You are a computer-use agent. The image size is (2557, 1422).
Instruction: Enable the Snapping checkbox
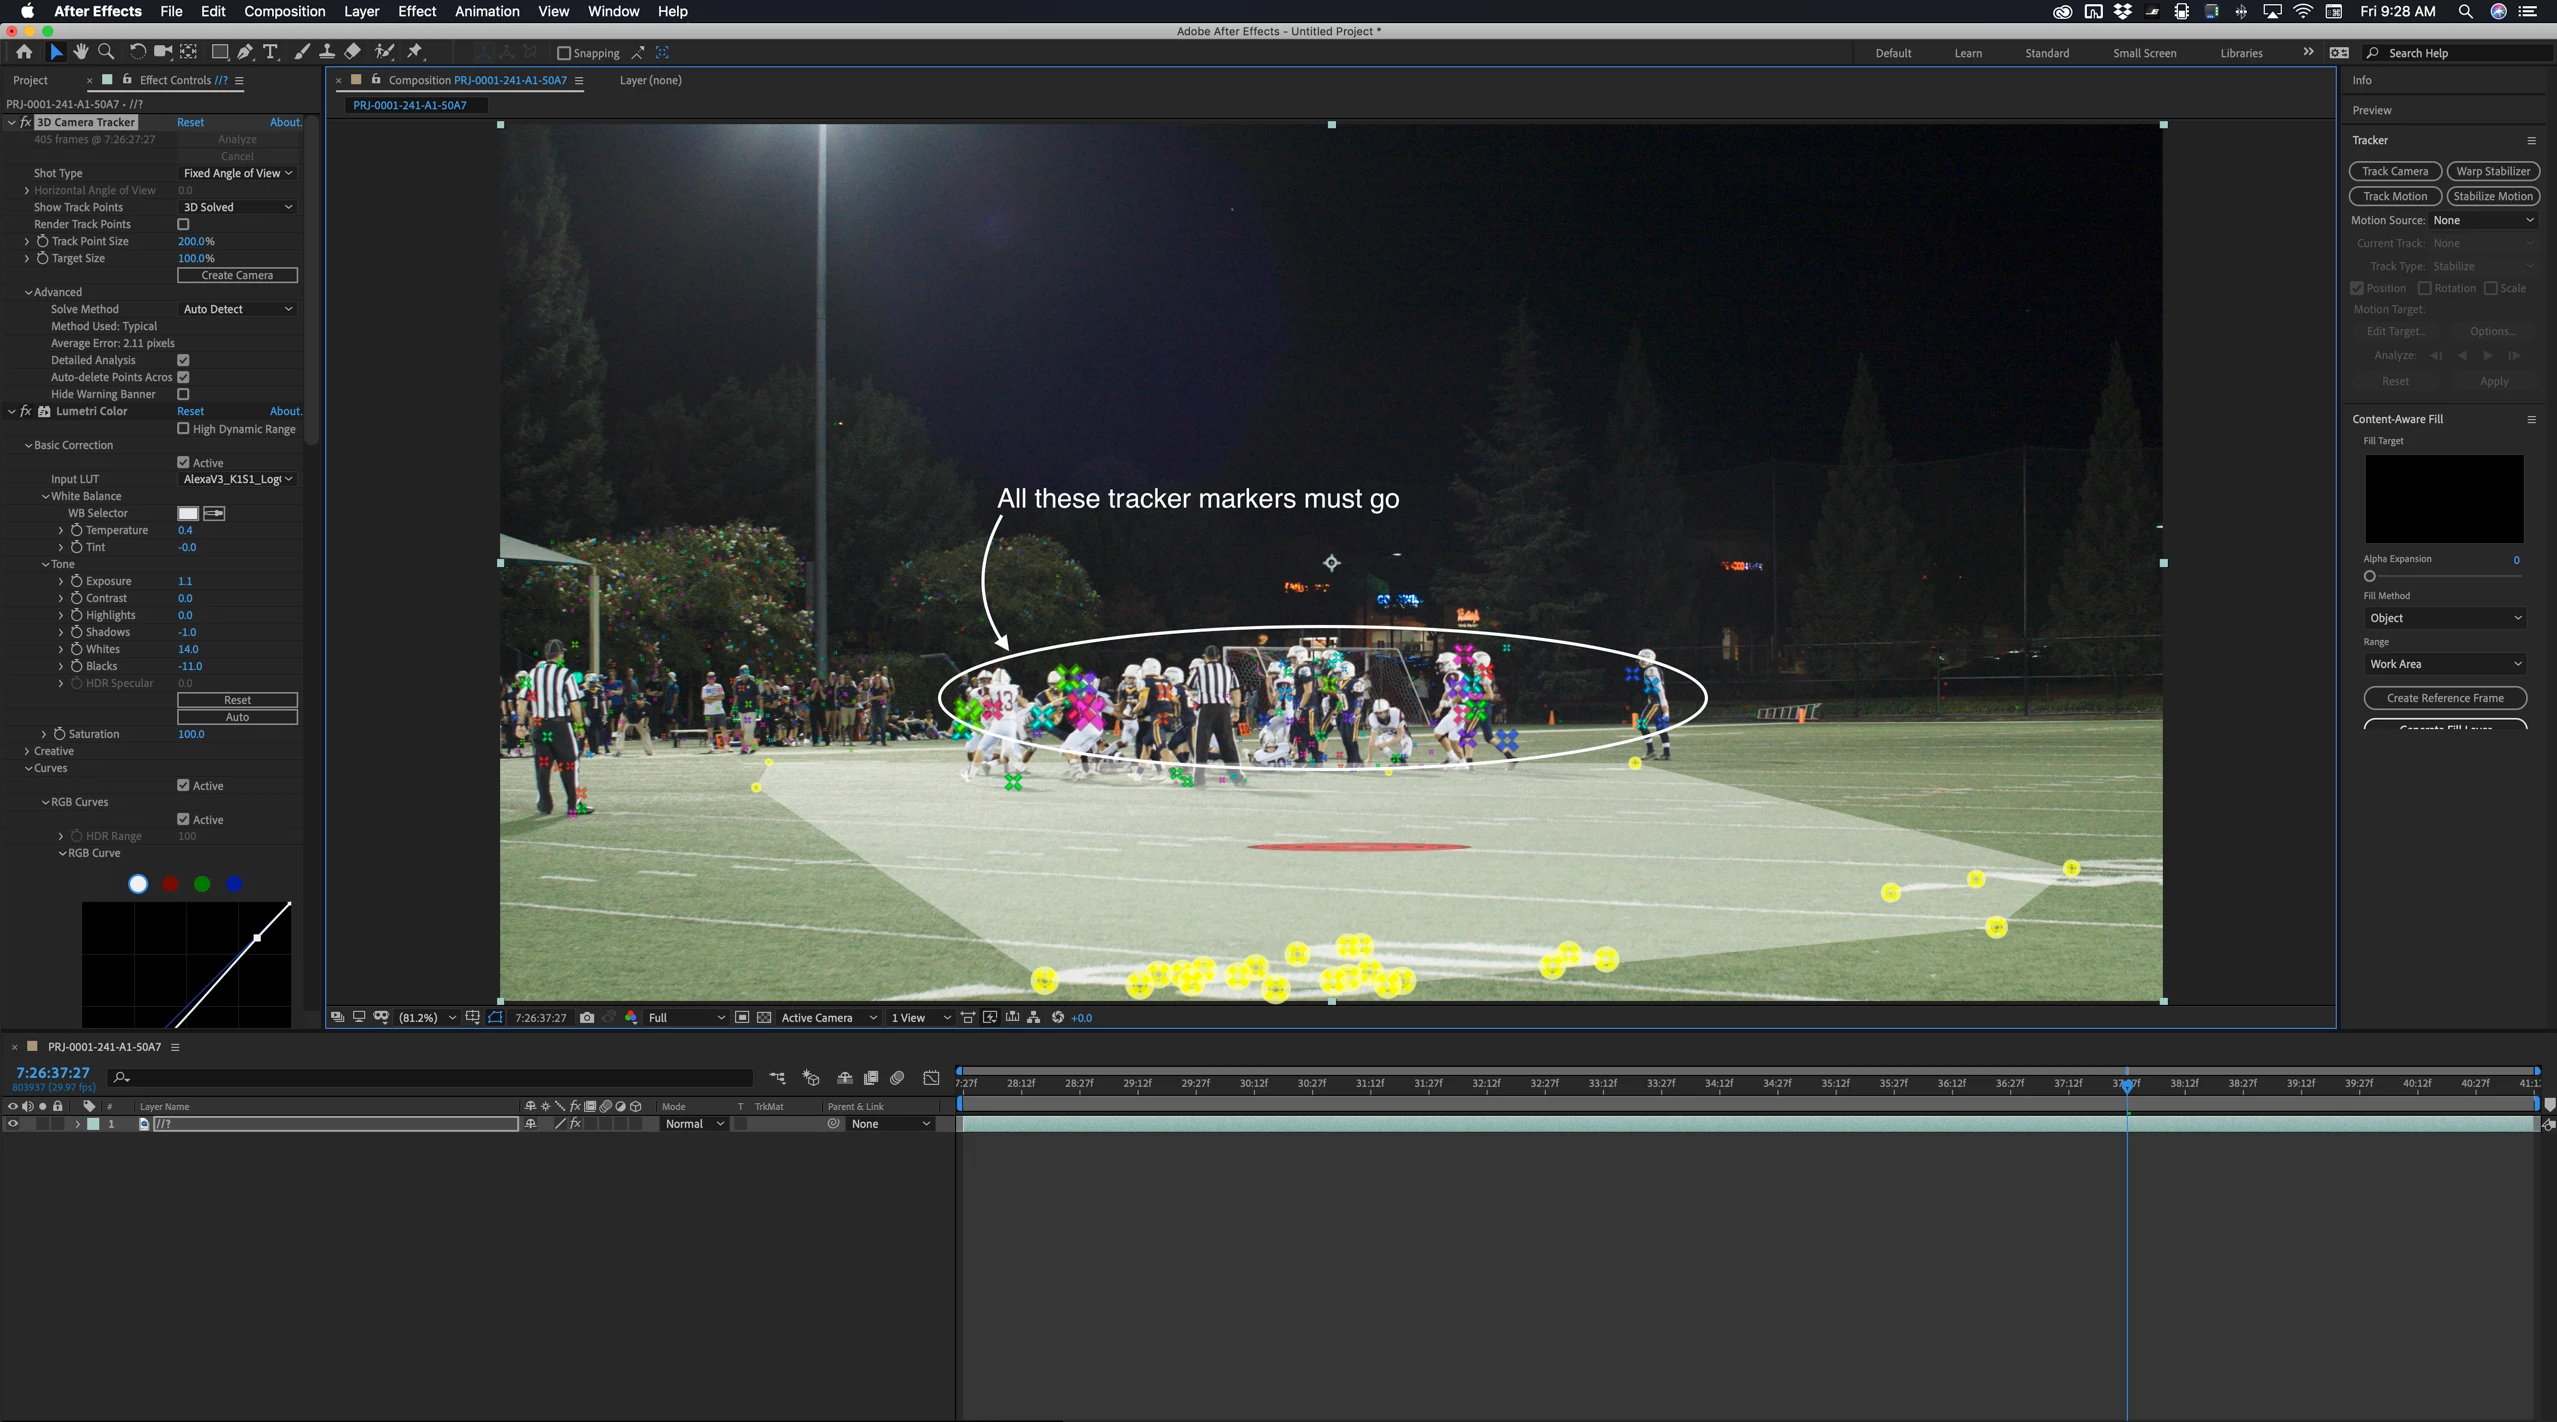[564, 53]
